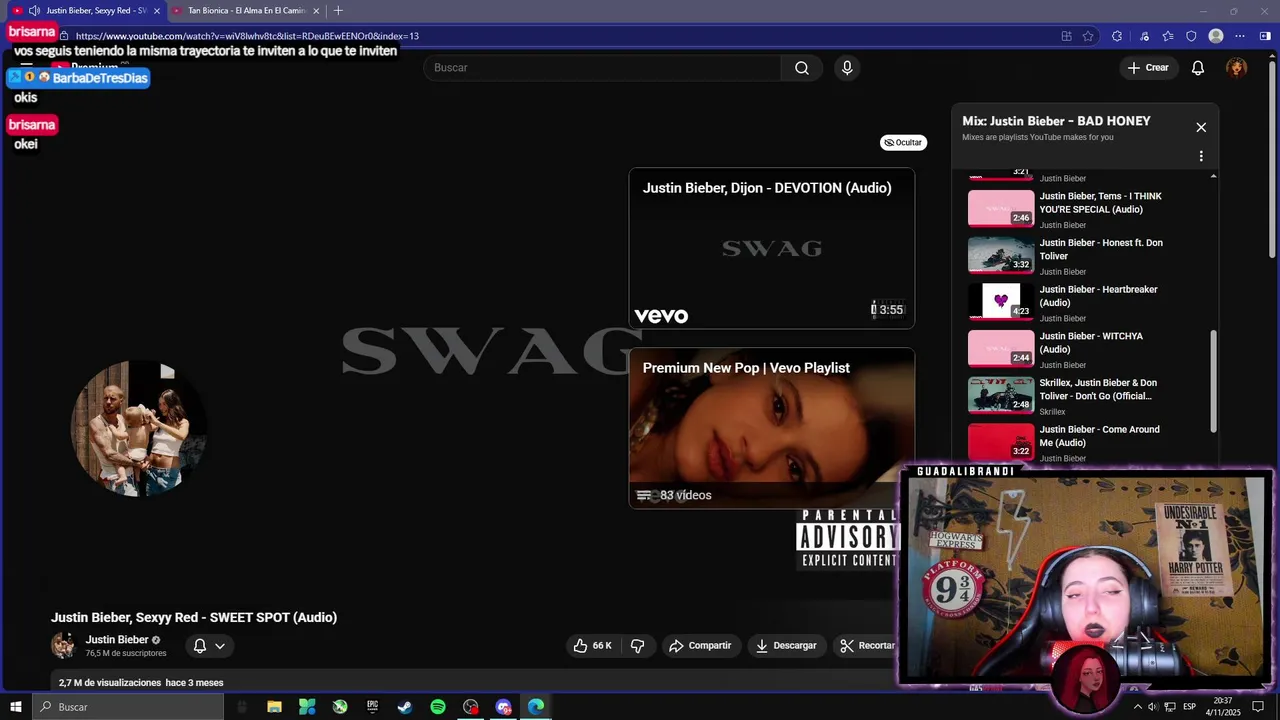
Task: Open the Mix playlist three-dot options menu
Action: (1201, 156)
